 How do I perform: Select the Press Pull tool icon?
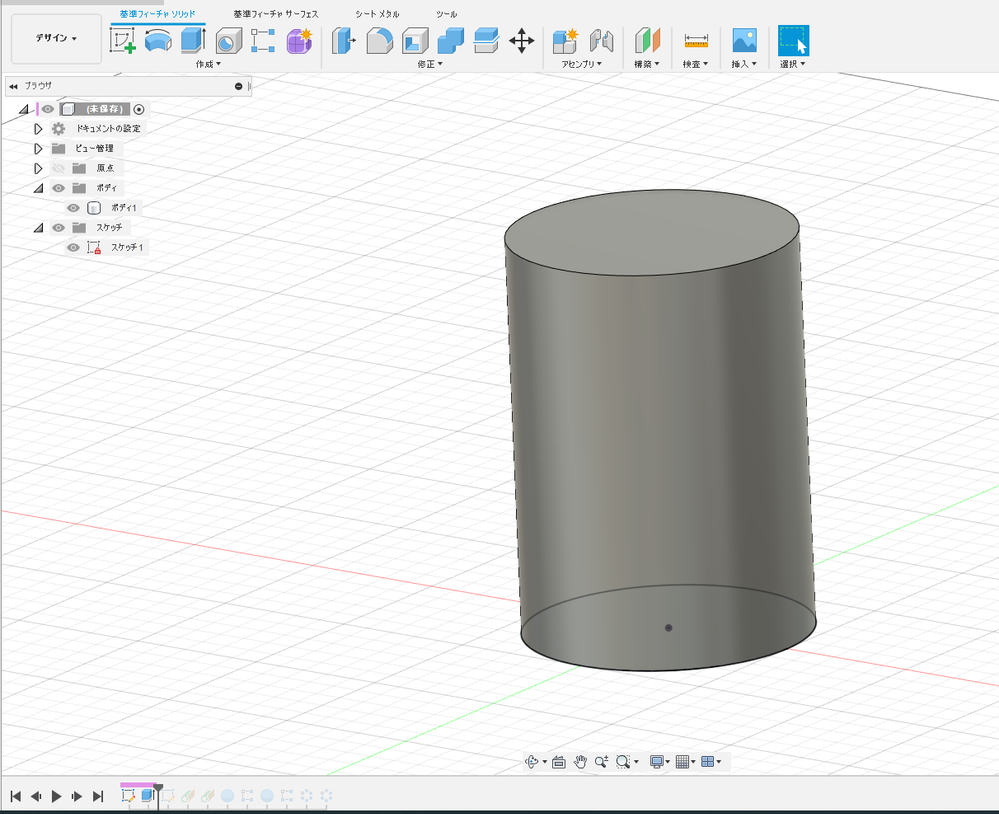point(343,41)
